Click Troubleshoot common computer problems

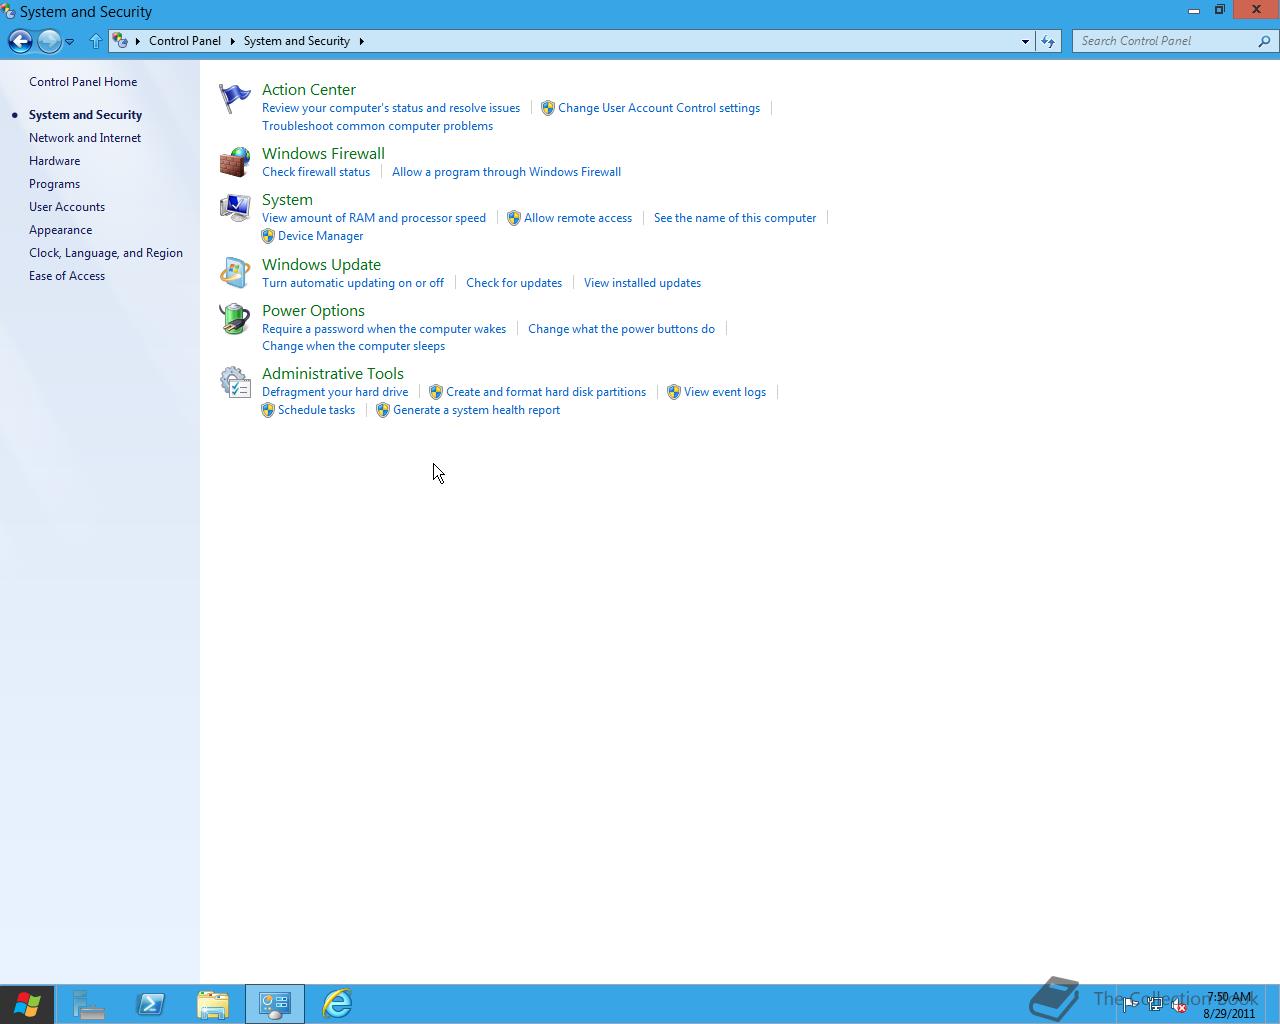pyautogui.click(x=377, y=126)
